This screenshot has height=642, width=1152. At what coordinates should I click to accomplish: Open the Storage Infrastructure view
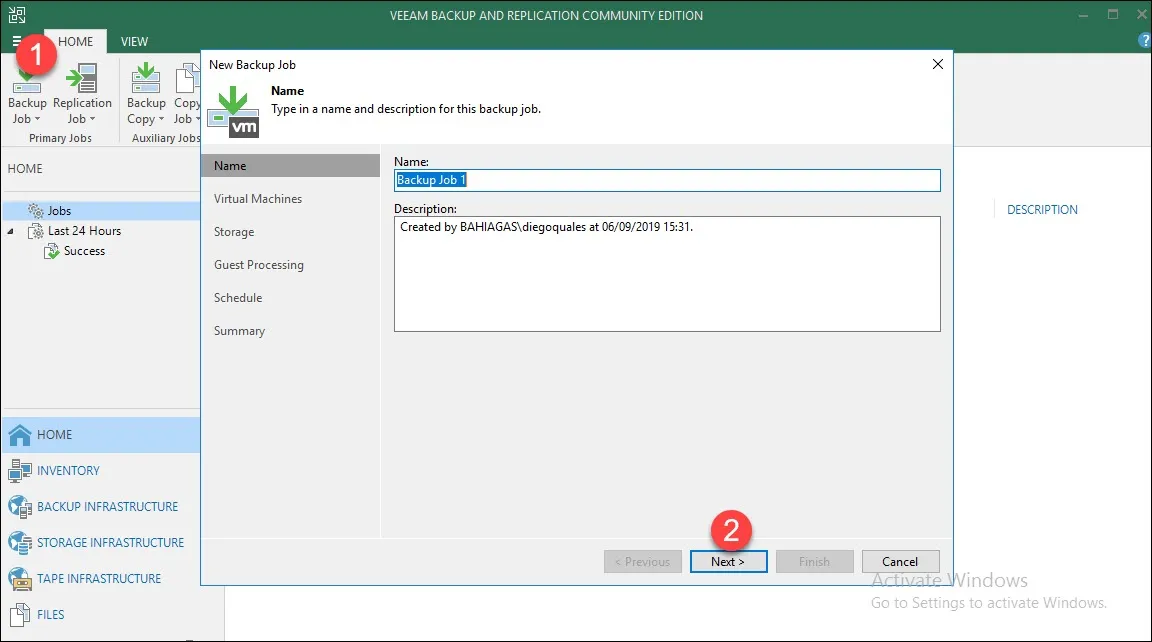(110, 542)
